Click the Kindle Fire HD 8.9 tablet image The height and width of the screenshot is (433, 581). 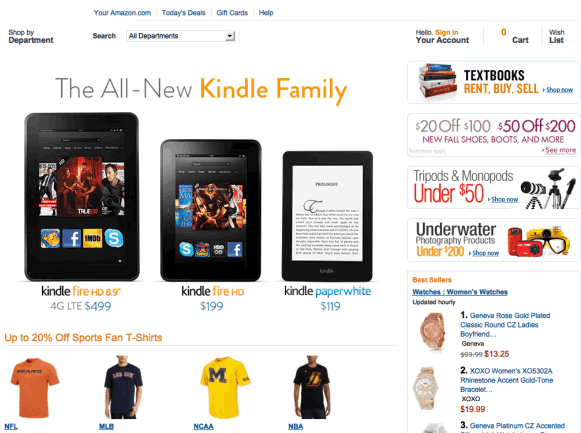click(82, 197)
